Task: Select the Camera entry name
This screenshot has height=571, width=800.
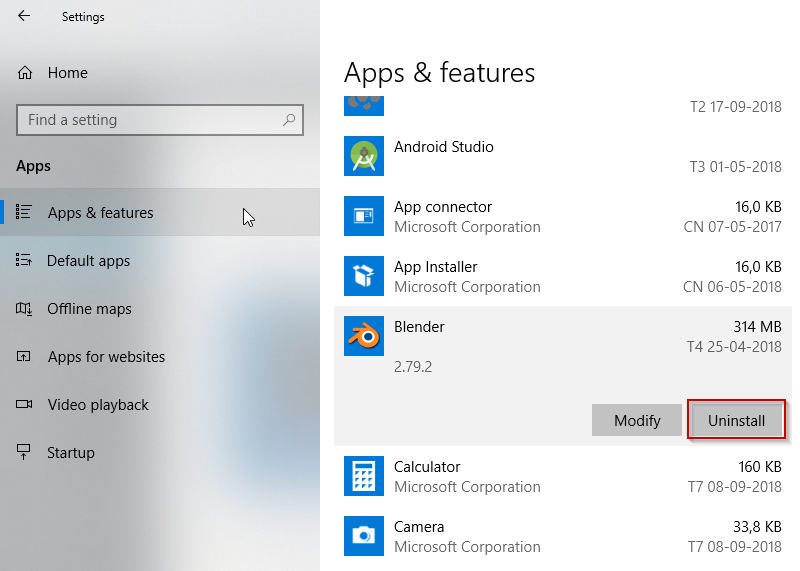Action: (x=419, y=527)
